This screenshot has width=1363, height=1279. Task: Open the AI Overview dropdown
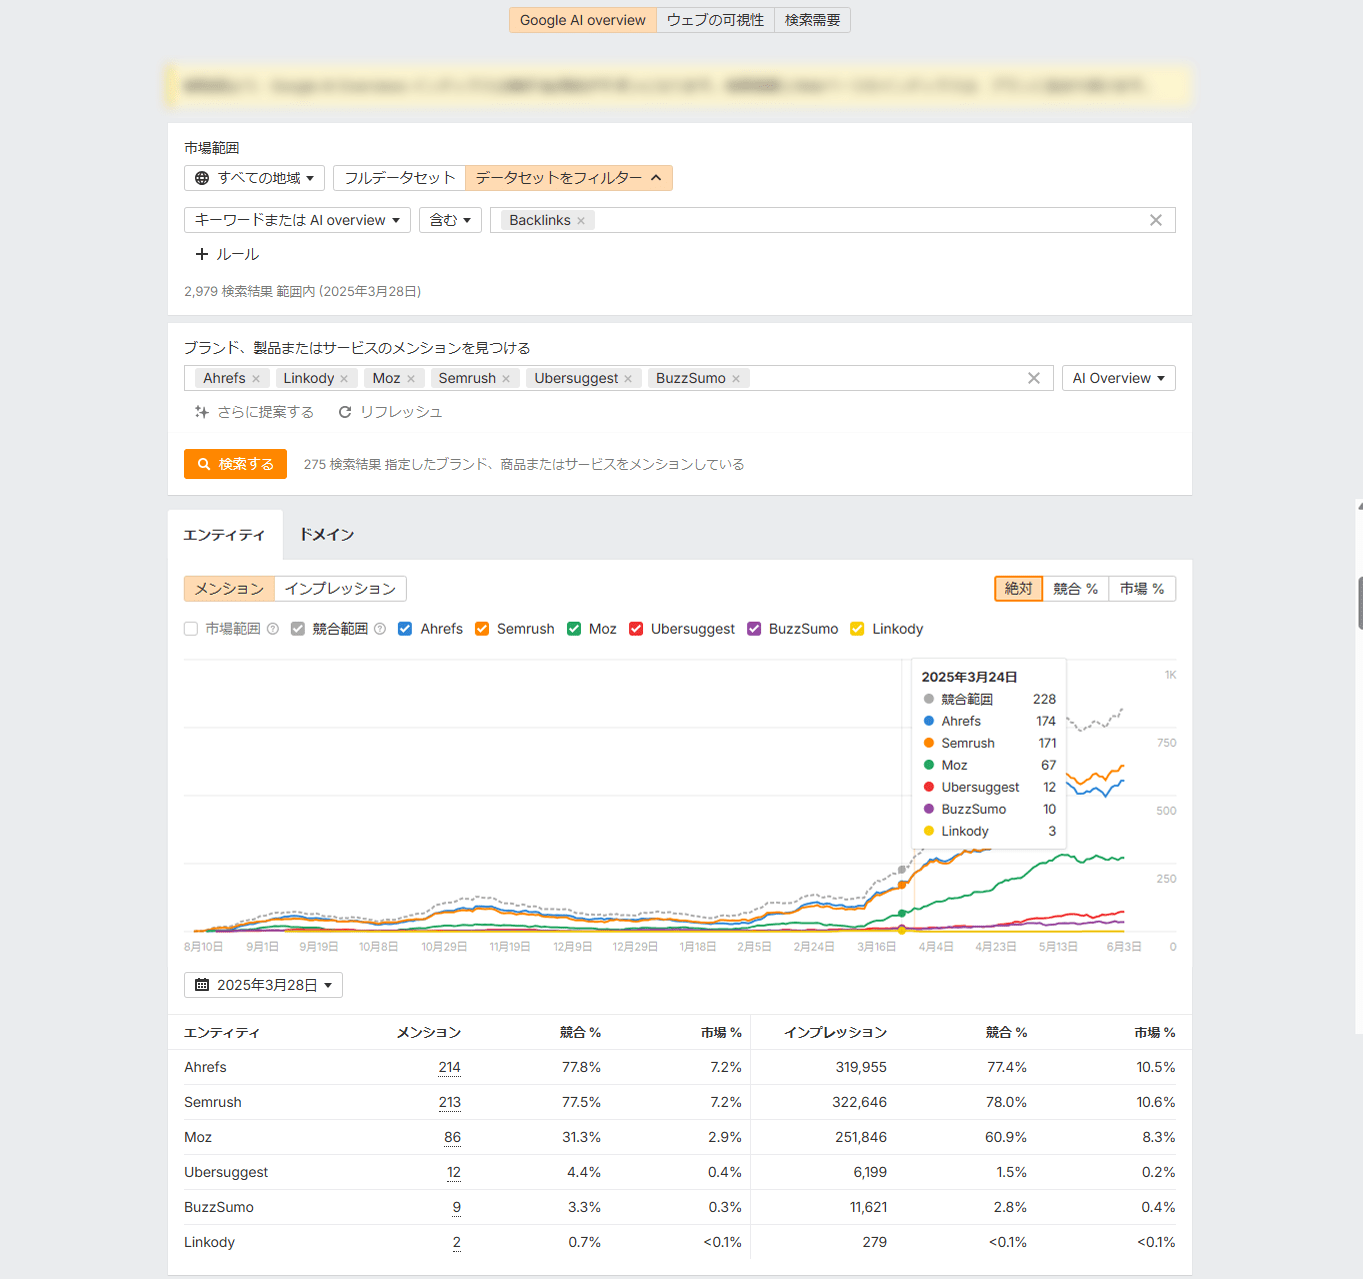1118,378
